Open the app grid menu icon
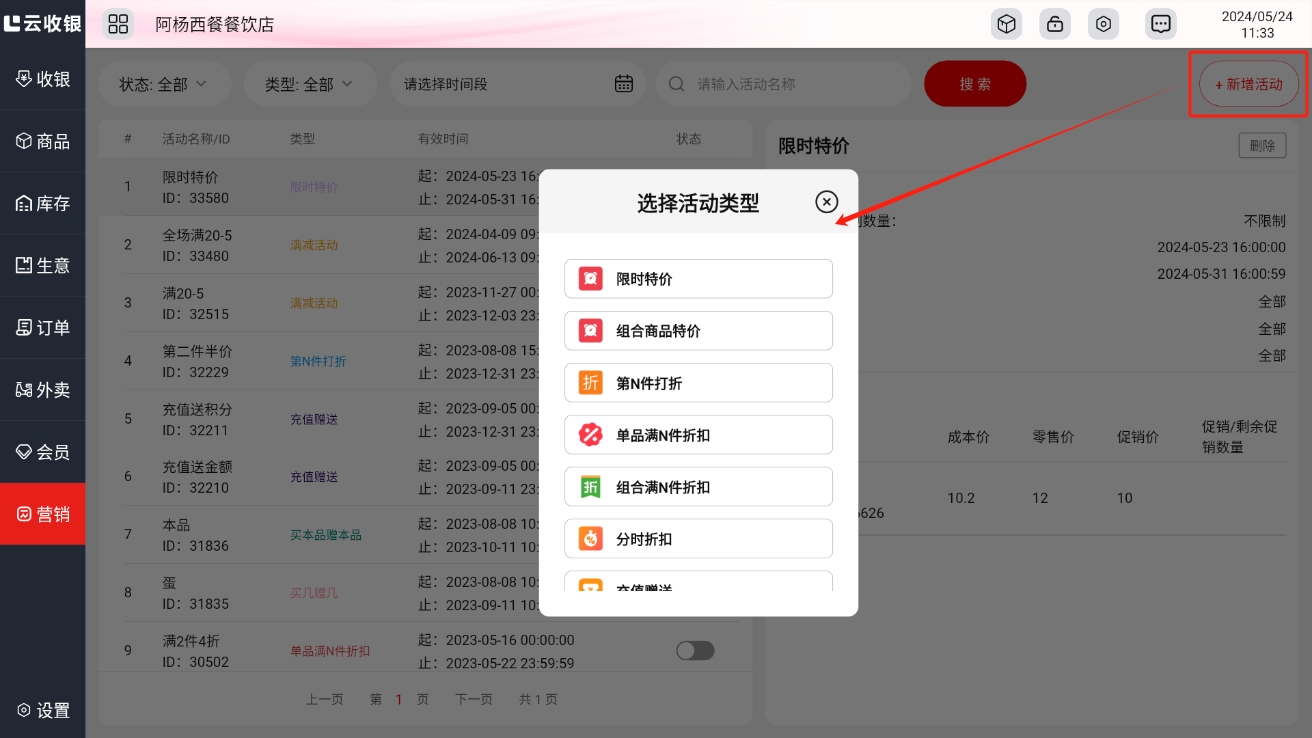Screen dimensions: 1312x738 [x=118, y=24]
